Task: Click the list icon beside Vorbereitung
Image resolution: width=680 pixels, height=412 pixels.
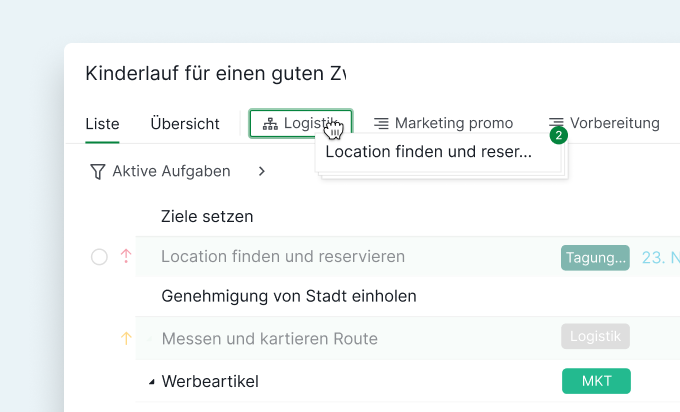Action: point(556,123)
